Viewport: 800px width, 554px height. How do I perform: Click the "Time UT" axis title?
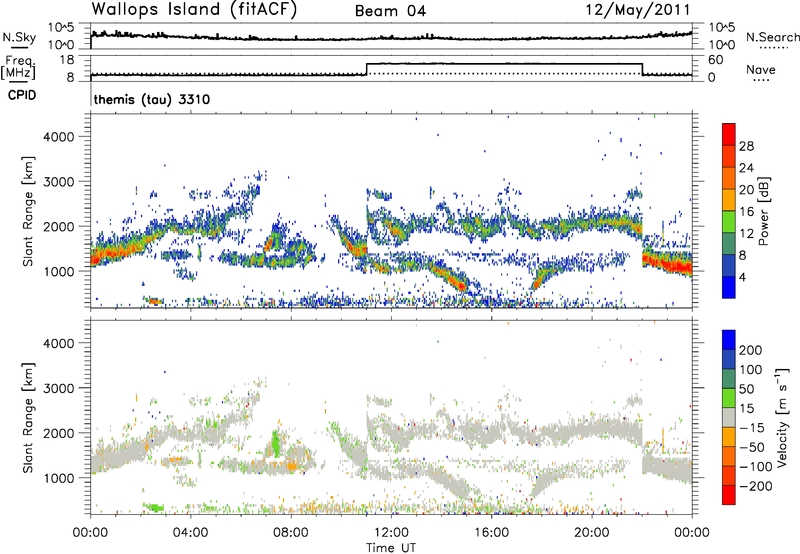[x=391, y=548]
